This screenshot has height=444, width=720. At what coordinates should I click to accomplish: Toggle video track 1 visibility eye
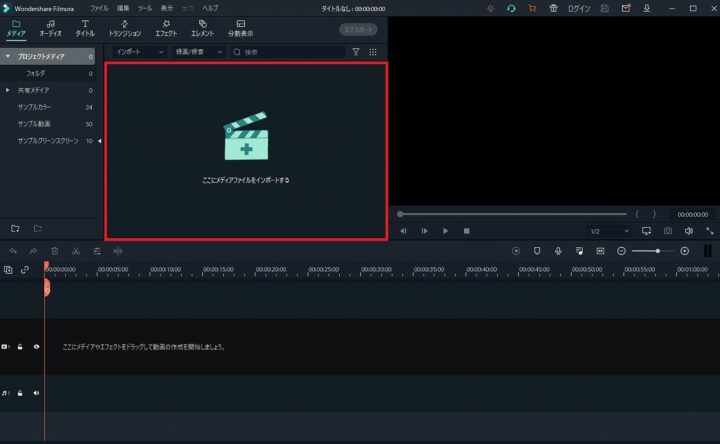pos(37,347)
